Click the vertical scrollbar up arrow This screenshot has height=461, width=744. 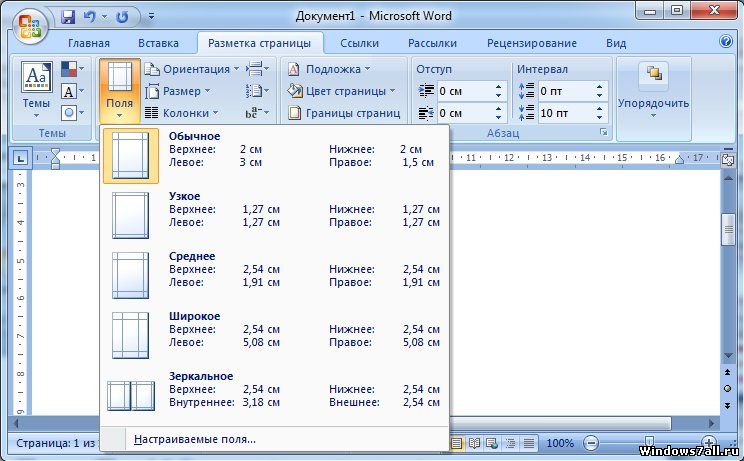point(728,178)
